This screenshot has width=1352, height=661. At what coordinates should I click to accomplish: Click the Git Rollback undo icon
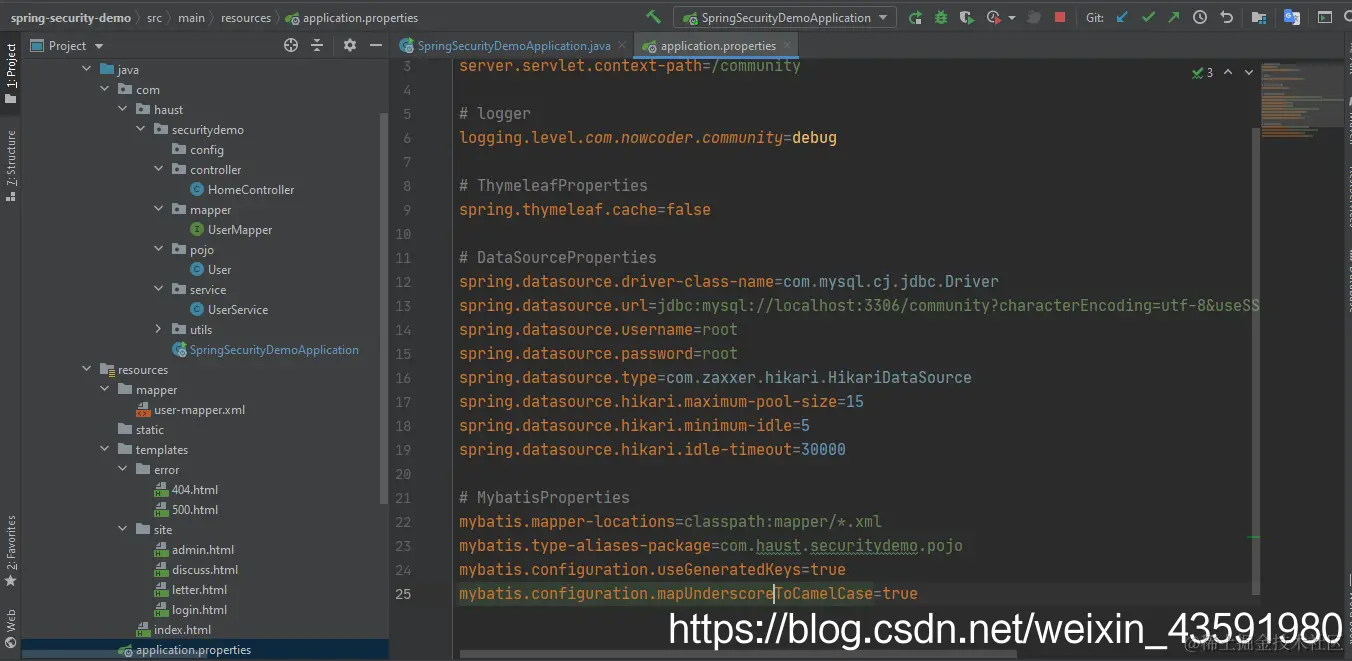1227,18
